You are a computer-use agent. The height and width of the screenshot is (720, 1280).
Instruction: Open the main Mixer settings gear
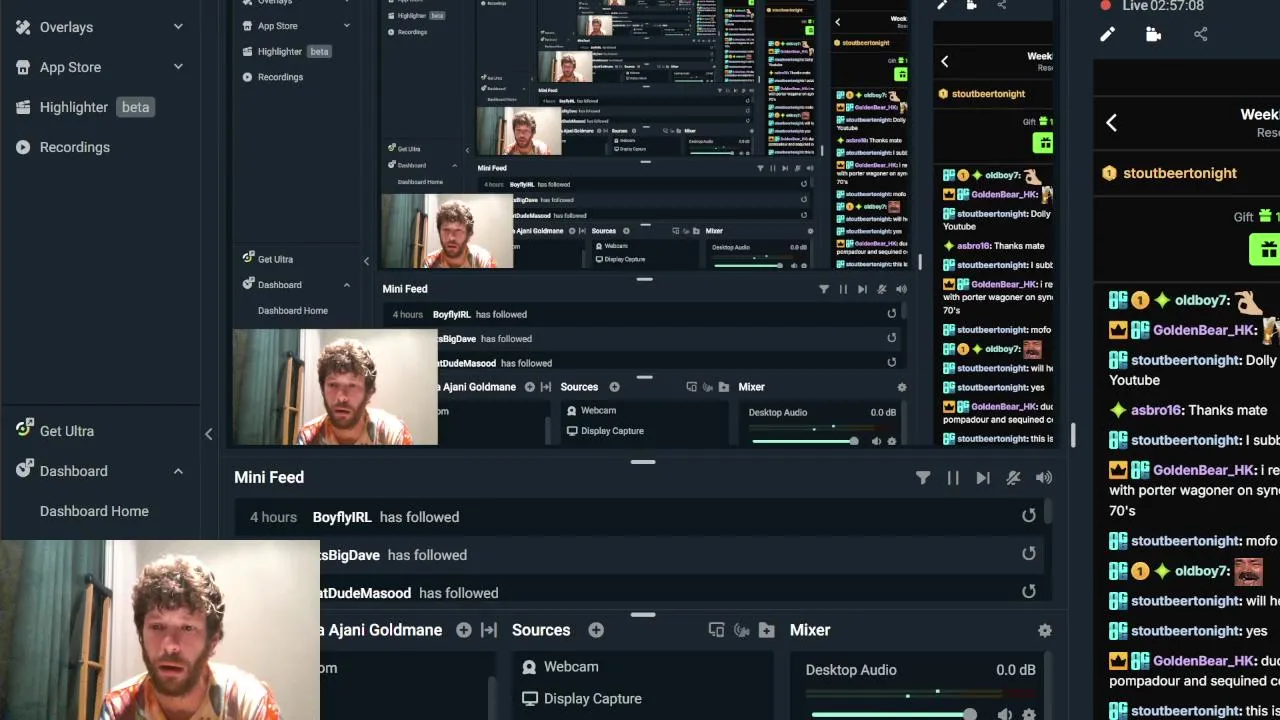(x=1045, y=630)
